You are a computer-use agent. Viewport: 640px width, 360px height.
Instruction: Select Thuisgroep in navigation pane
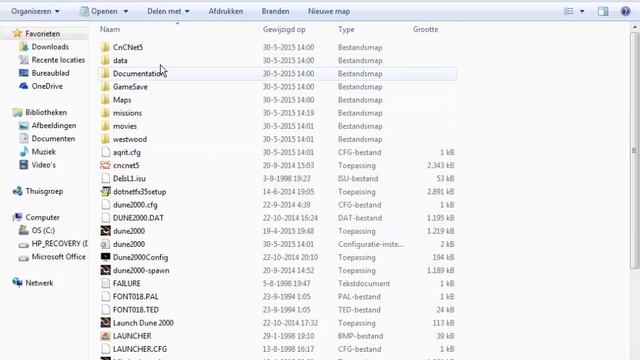coord(44,191)
